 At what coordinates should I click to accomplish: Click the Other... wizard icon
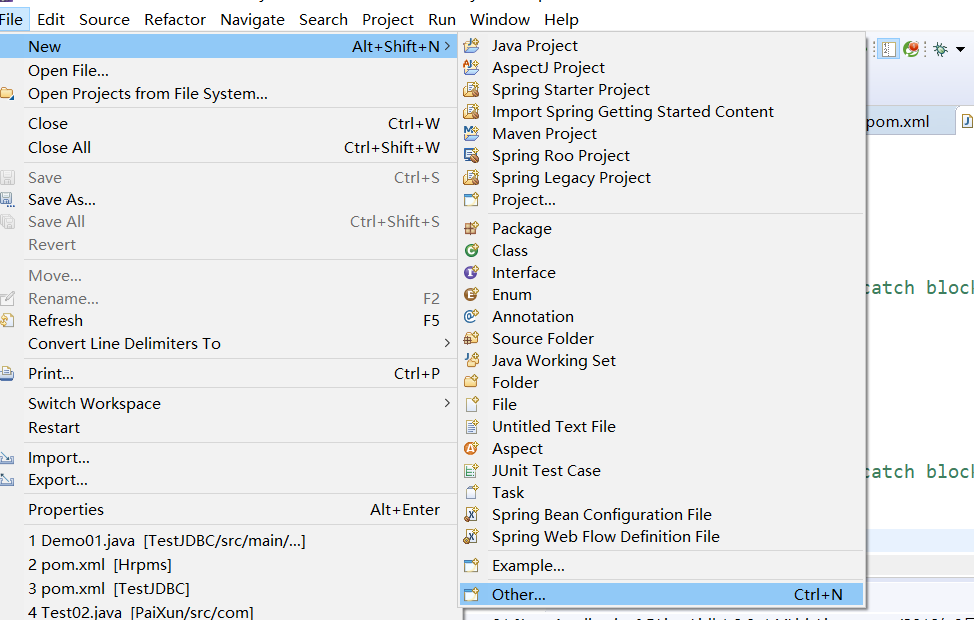(471, 595)
